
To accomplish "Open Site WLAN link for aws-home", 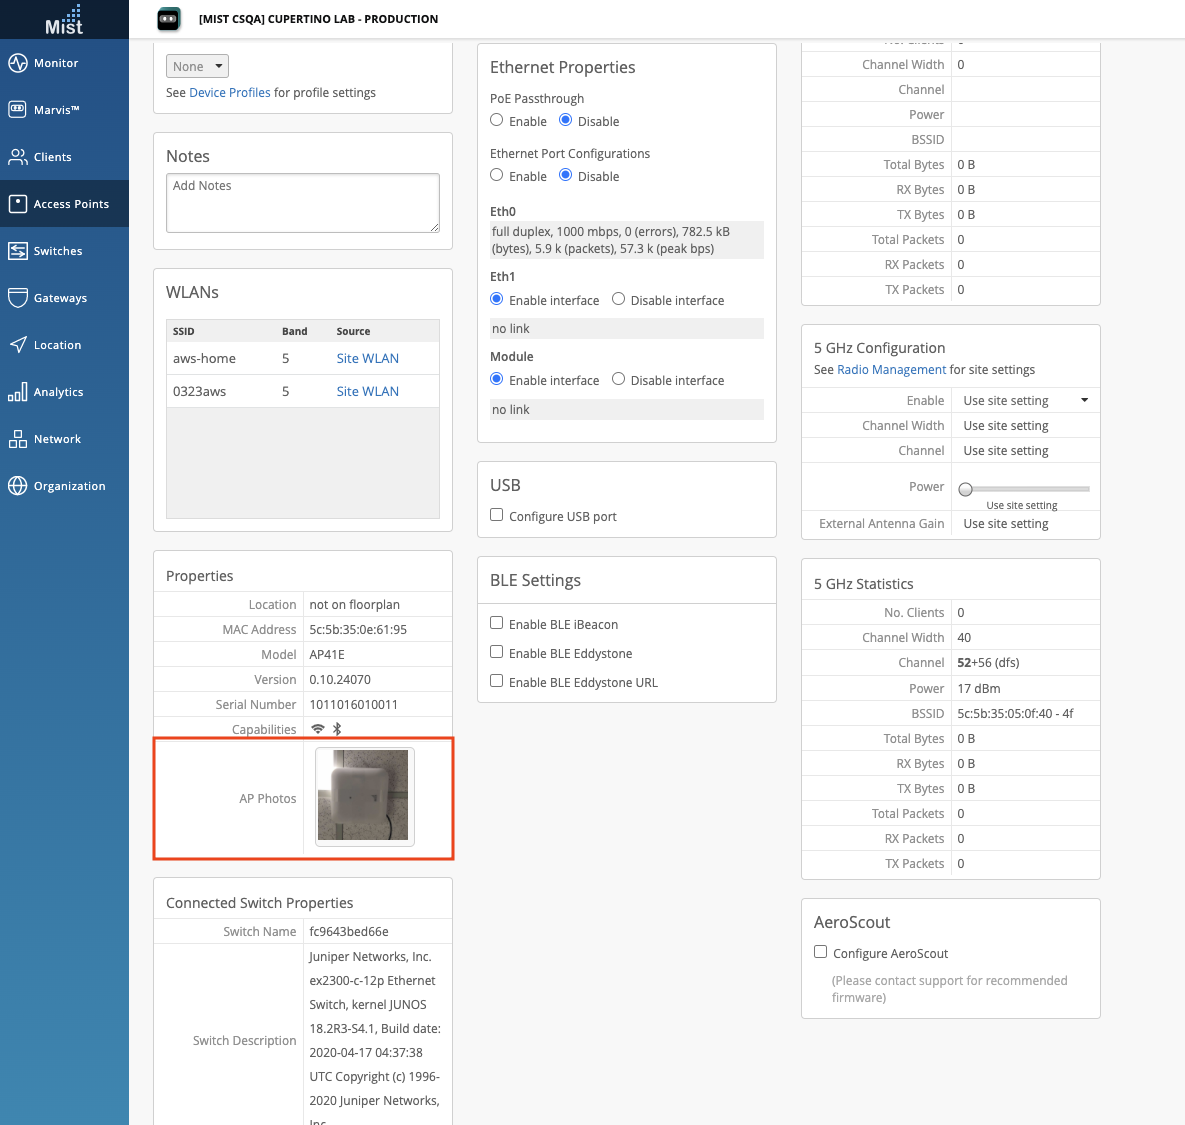I will pos(368,358).
